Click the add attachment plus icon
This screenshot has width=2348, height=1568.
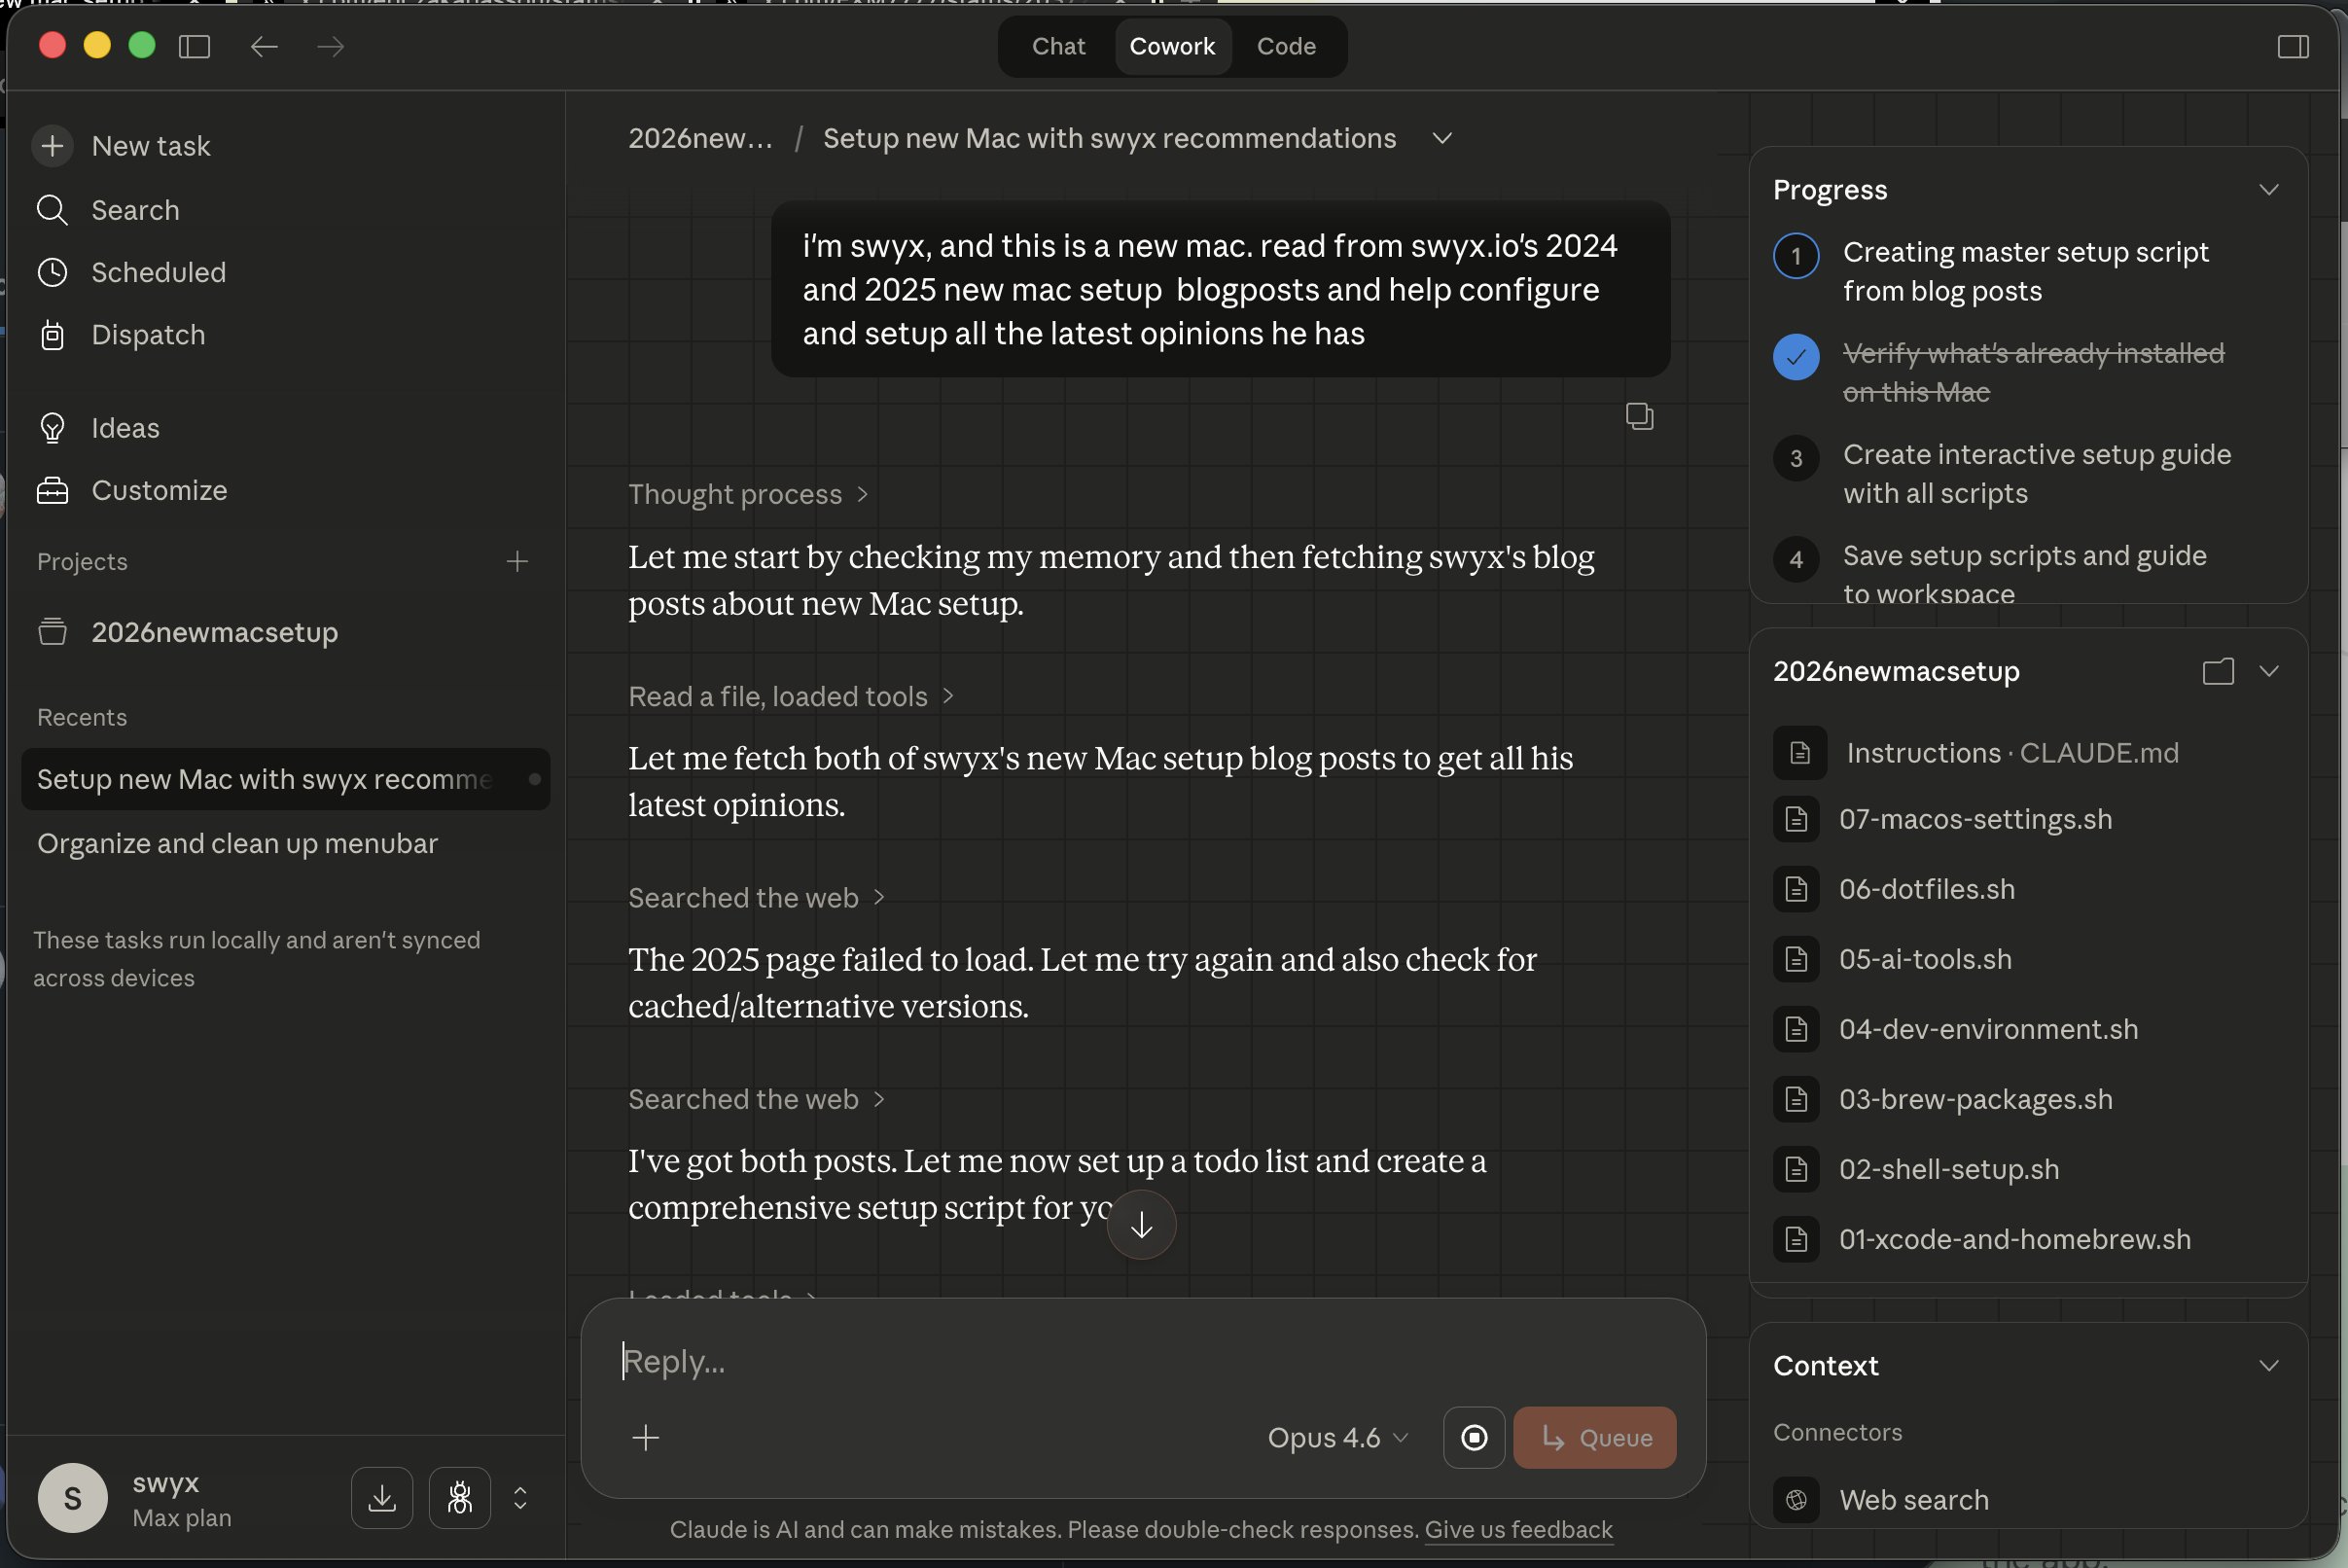coord(646,1437)
